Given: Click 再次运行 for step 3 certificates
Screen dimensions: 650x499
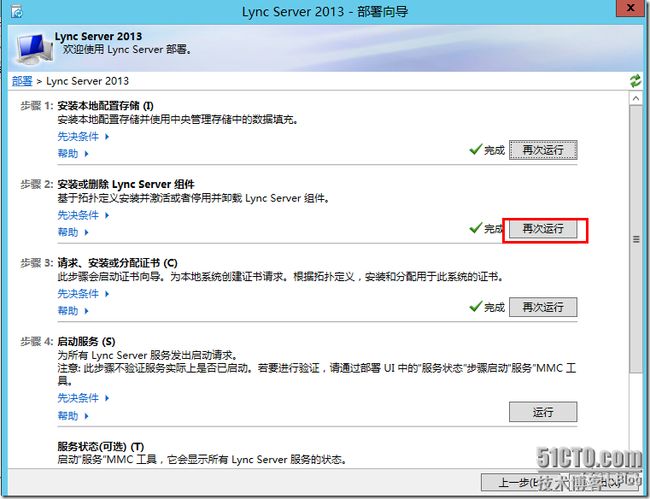Looking at the screenshot, I should (543, 307).
